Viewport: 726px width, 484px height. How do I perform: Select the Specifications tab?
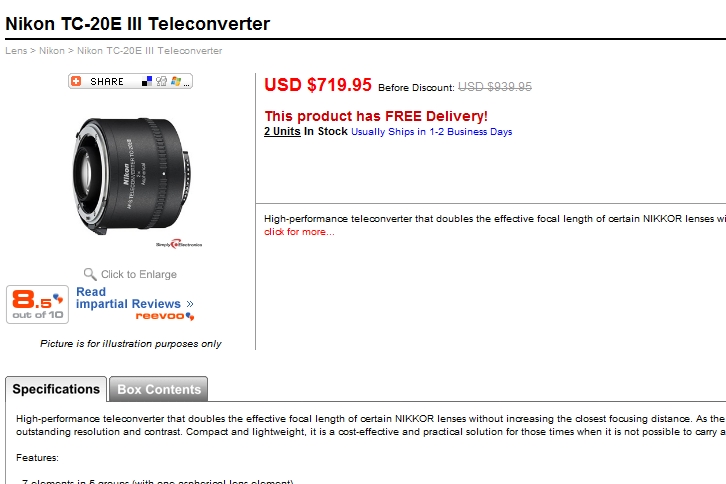point(56,389)
